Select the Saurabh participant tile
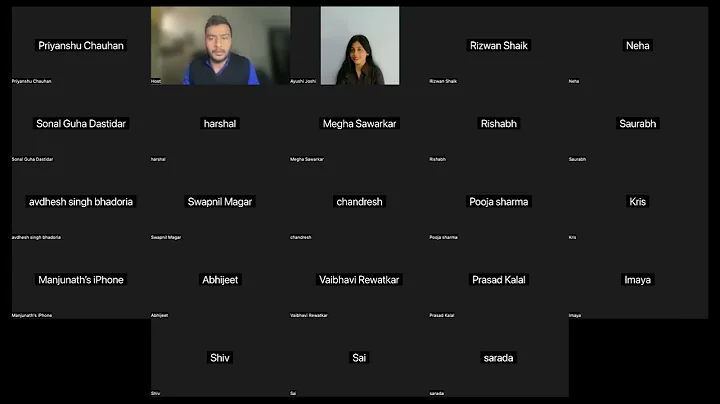Image resolution: width=720 pixels, height=404 pixels. [638, 123]
